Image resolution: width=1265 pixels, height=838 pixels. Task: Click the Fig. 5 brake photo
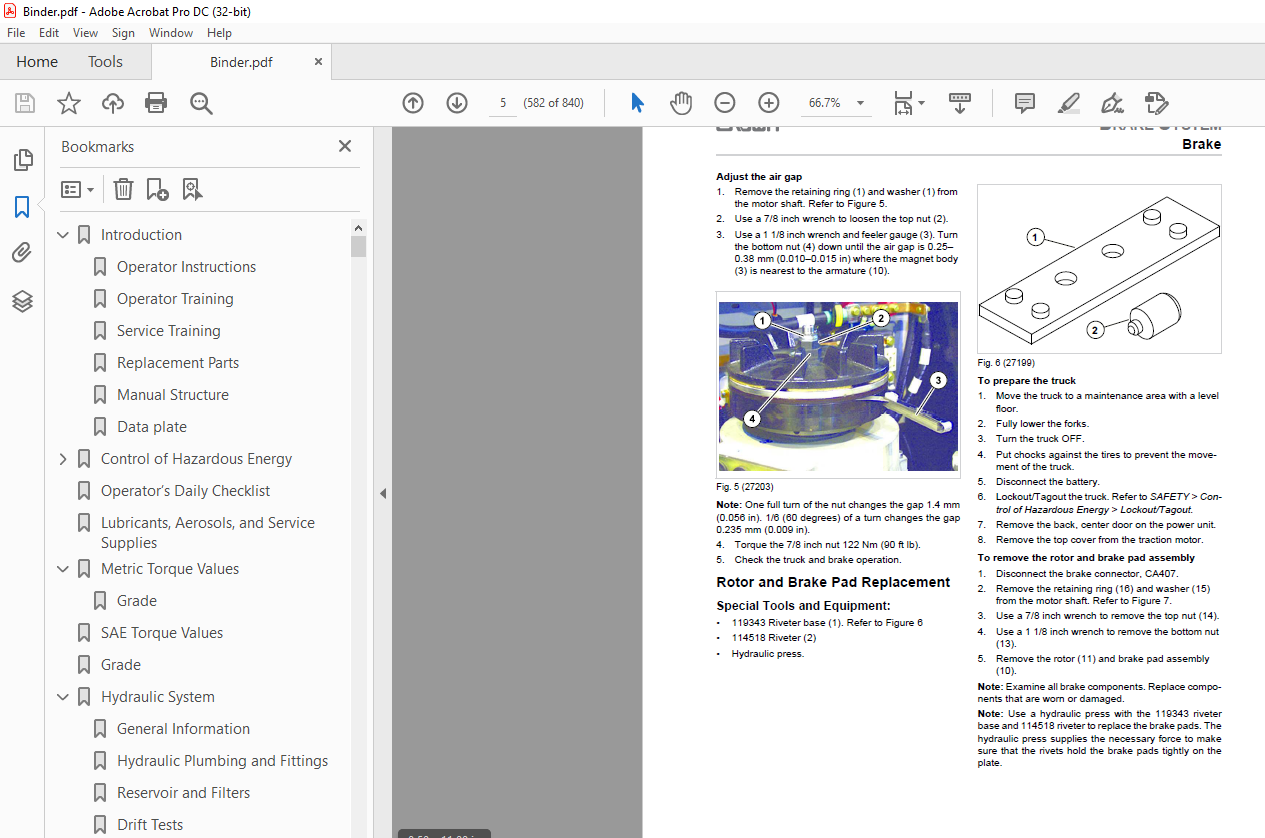pyautogui.click(x=838, y=385)
